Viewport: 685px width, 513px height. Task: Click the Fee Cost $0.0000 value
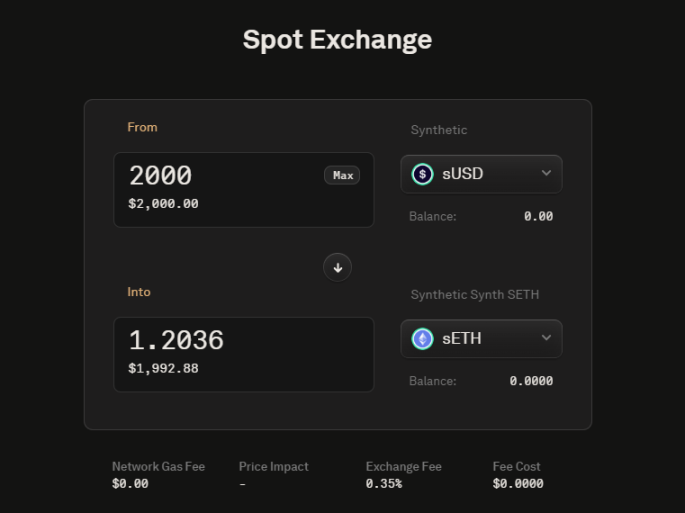(x=518, y=484)
